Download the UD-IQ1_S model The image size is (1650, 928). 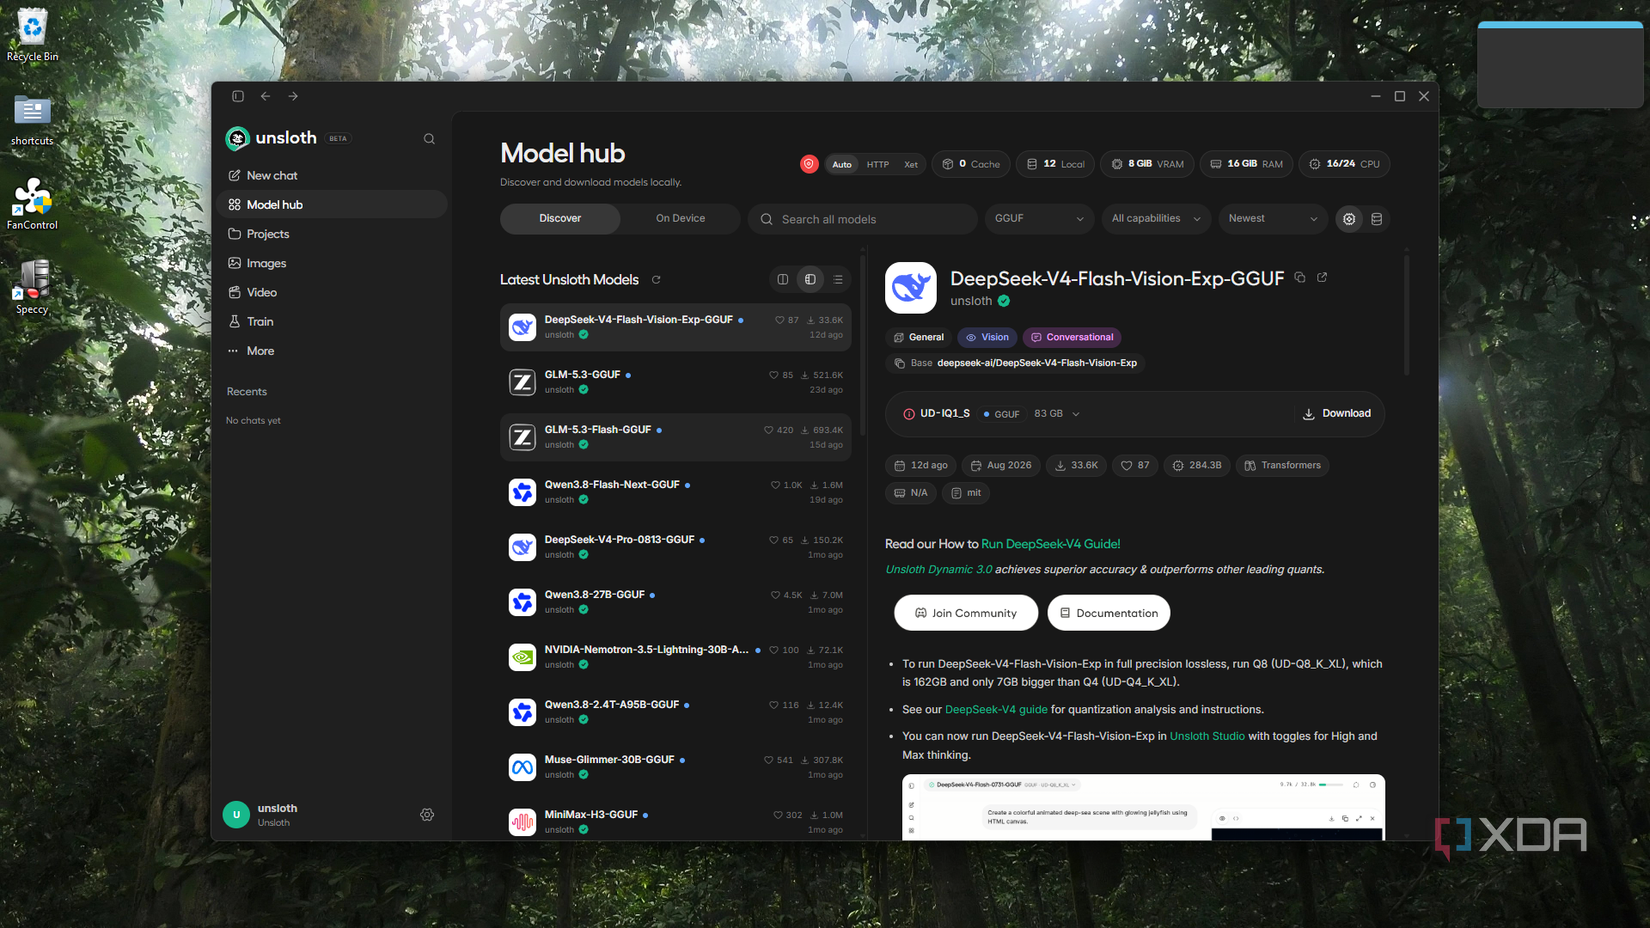pyautogui.click(x=1337, y=414)
